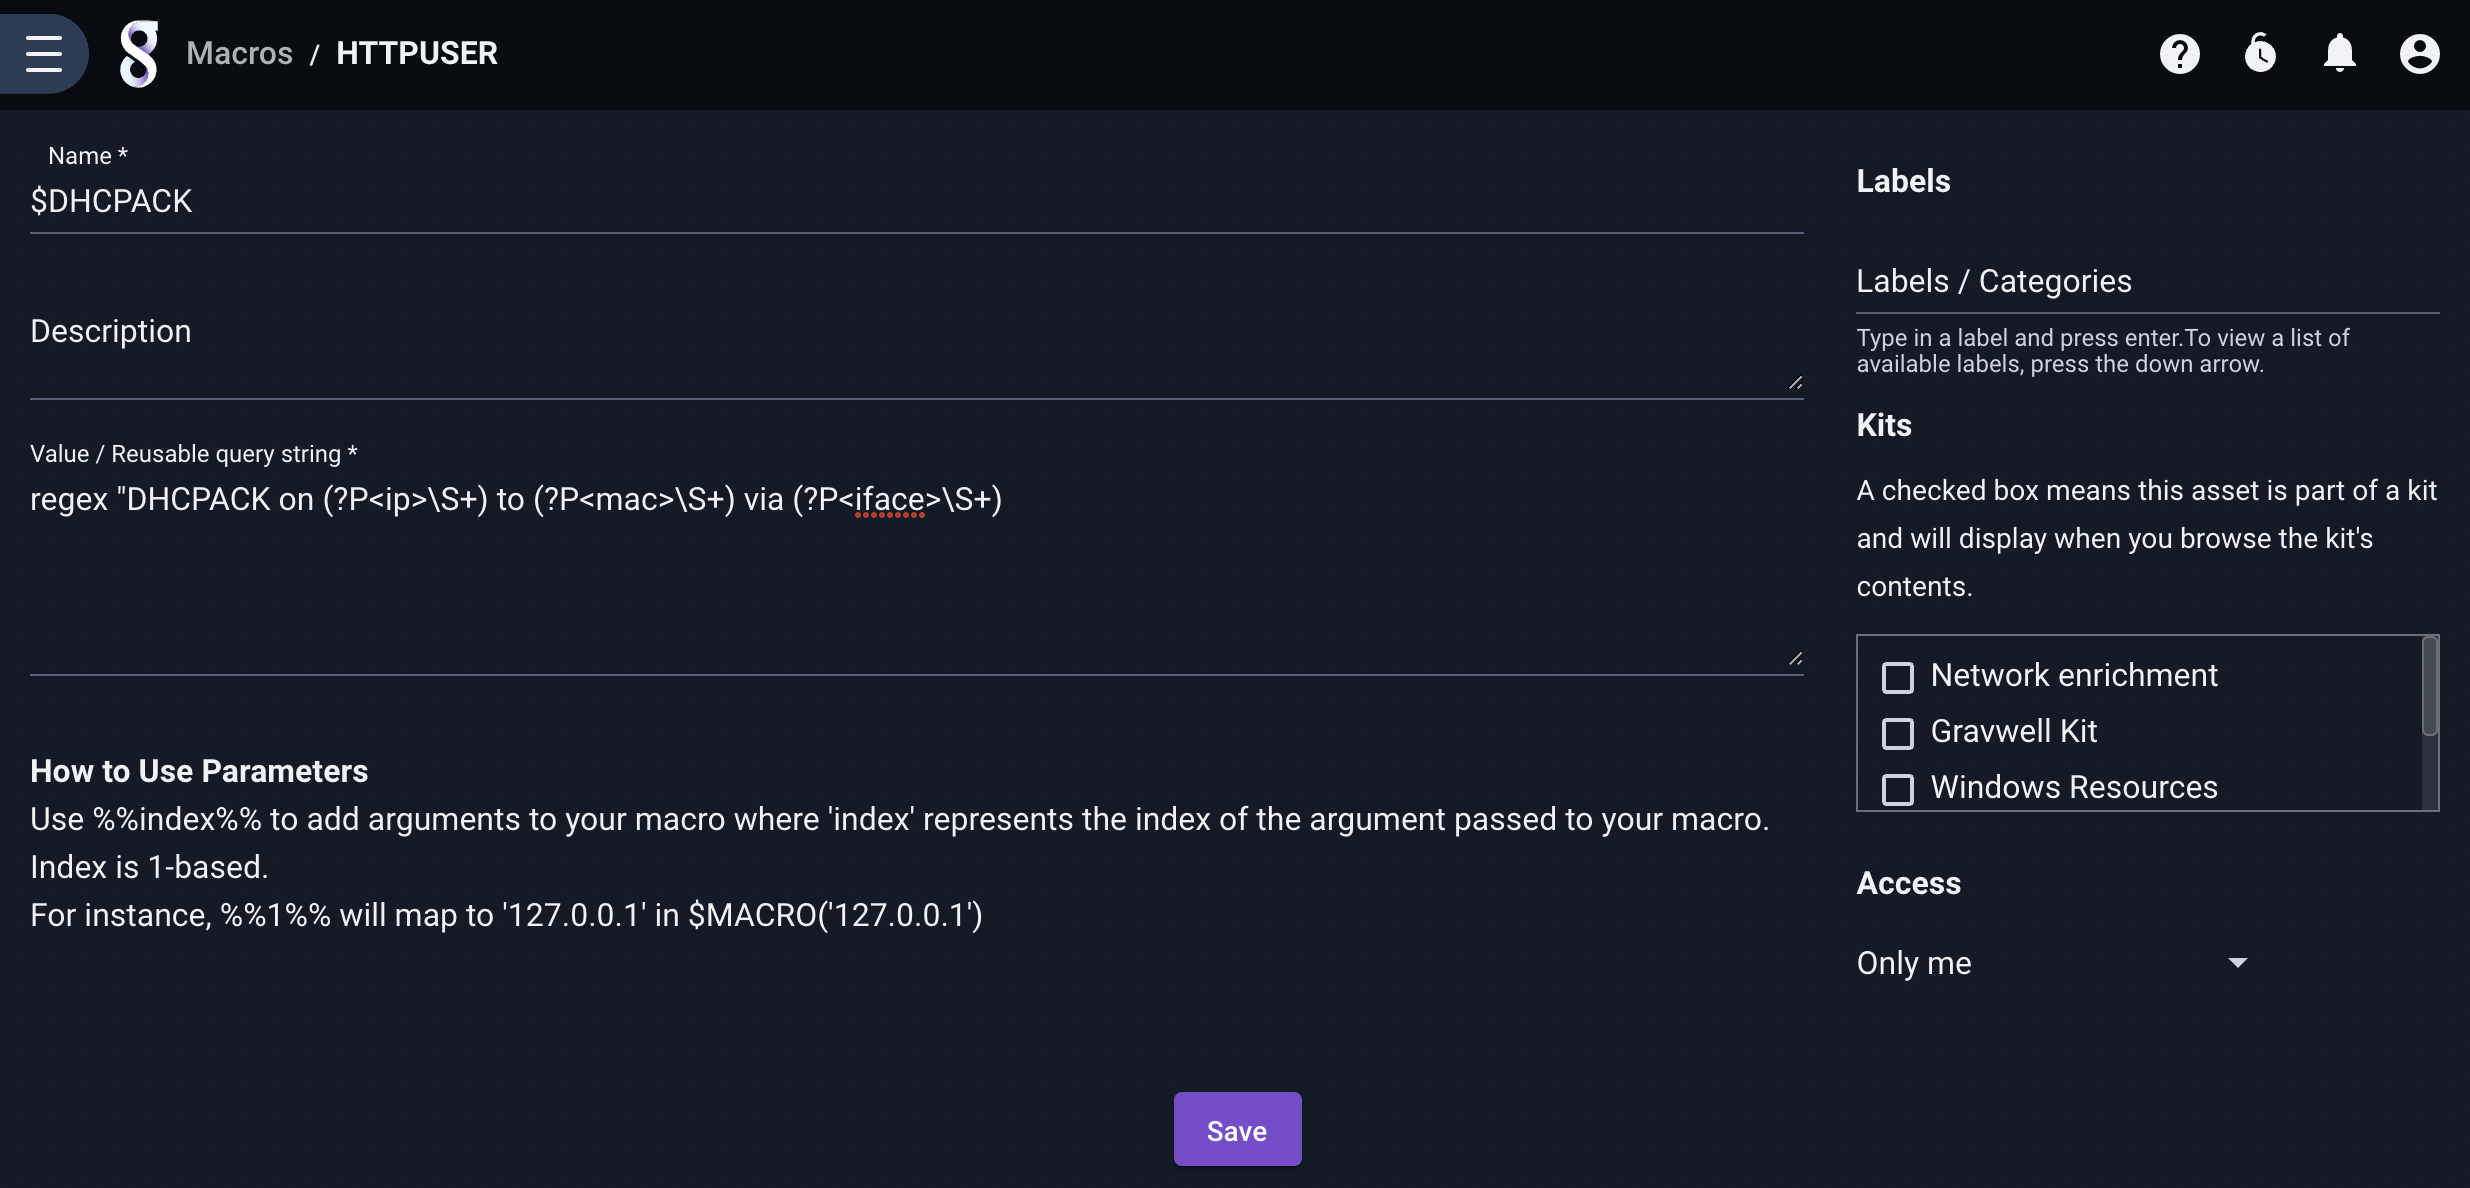Open the notifications bell
Image resolution: width=2470 pixels, height=1188 pixels.
(2340, 54)
